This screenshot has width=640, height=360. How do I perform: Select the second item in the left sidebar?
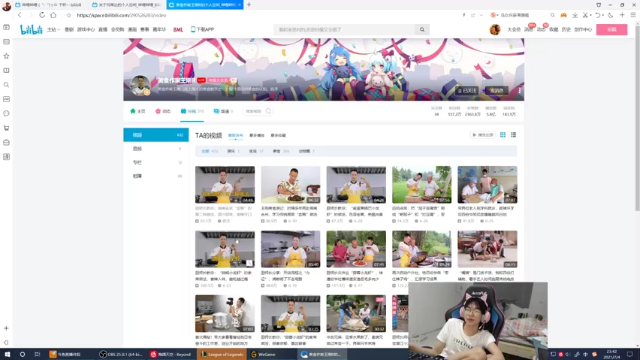coord(156,149)
